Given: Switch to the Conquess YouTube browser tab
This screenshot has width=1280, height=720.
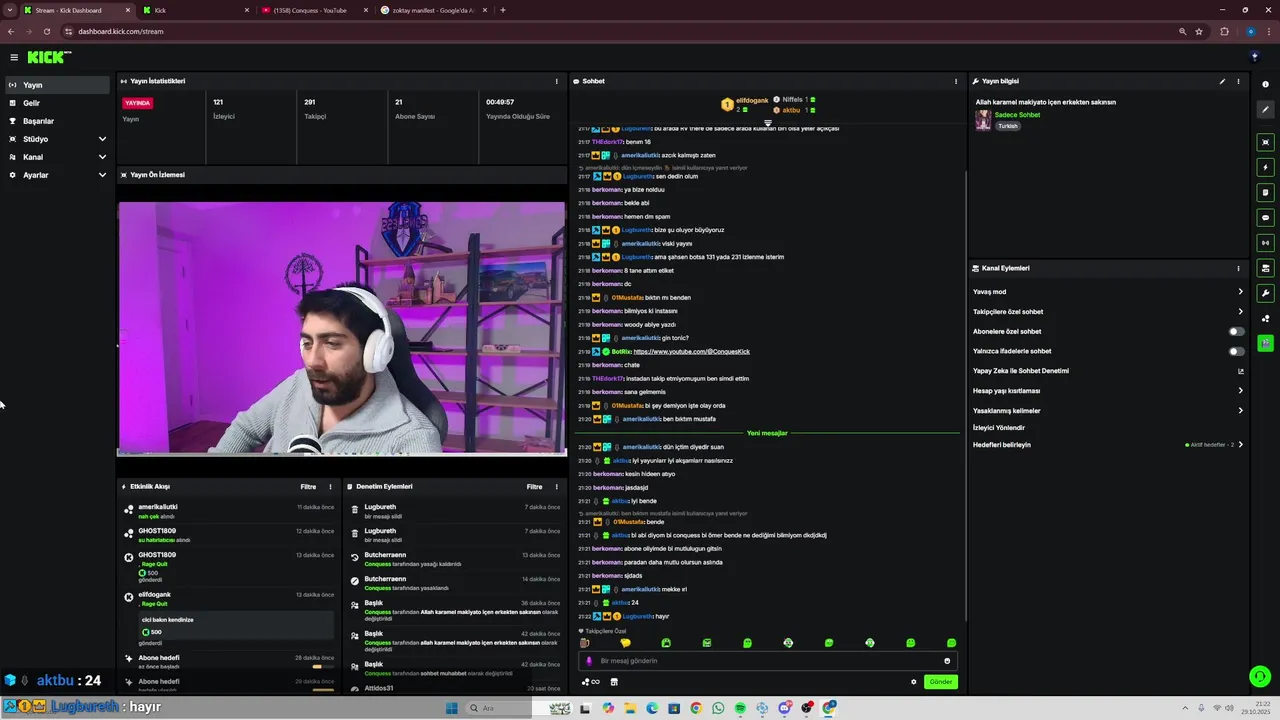Looking at the screenshot, I should click(313, 10).
